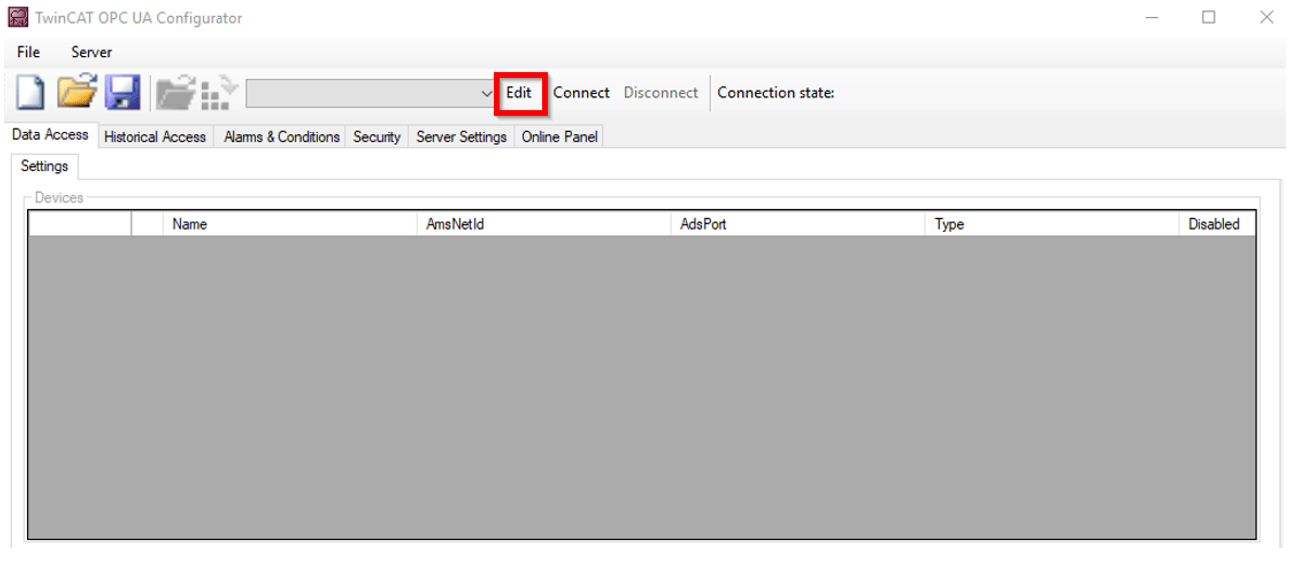Close the TwinCAT OPC UA Configurator window

tap(1267, 18)
